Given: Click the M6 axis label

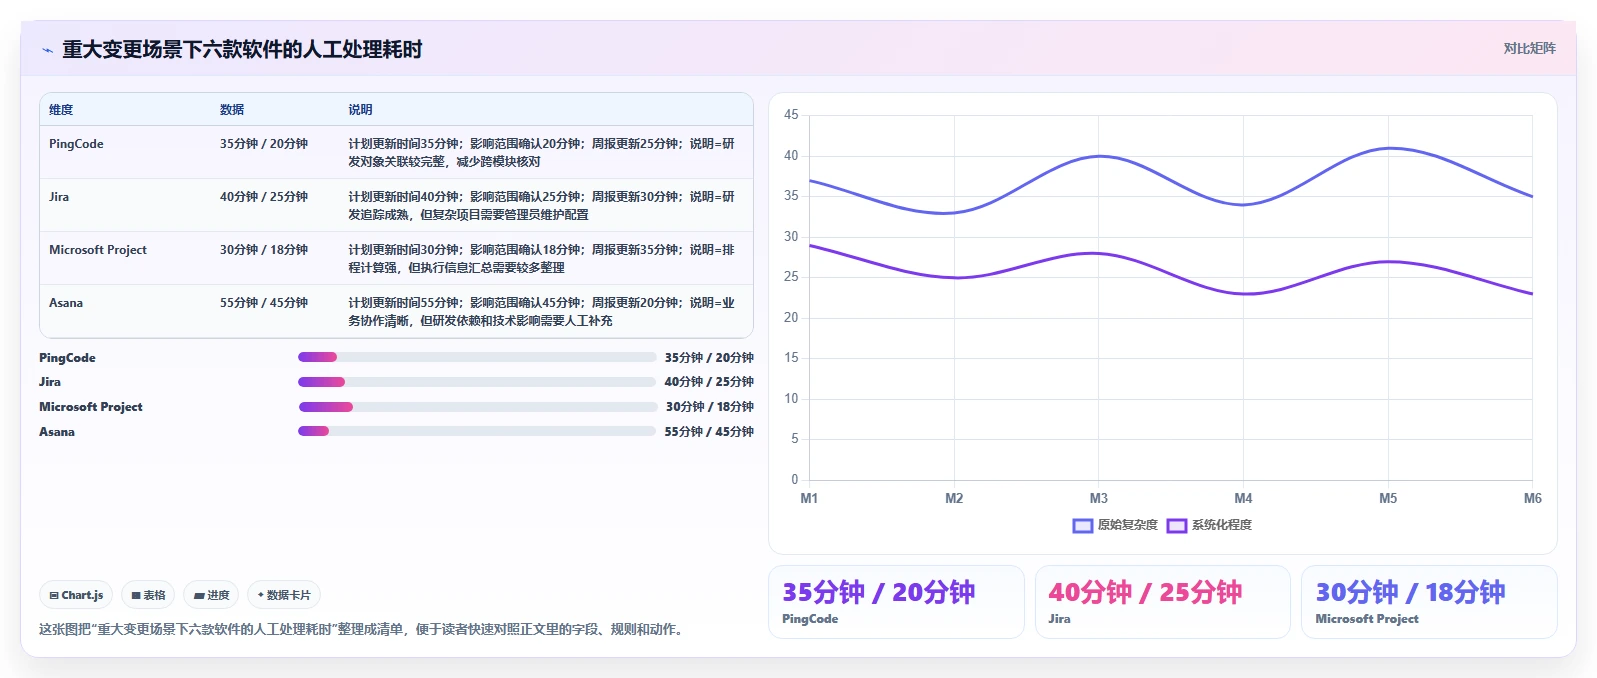Looking at the screenshot, I should coord(1532,498).
